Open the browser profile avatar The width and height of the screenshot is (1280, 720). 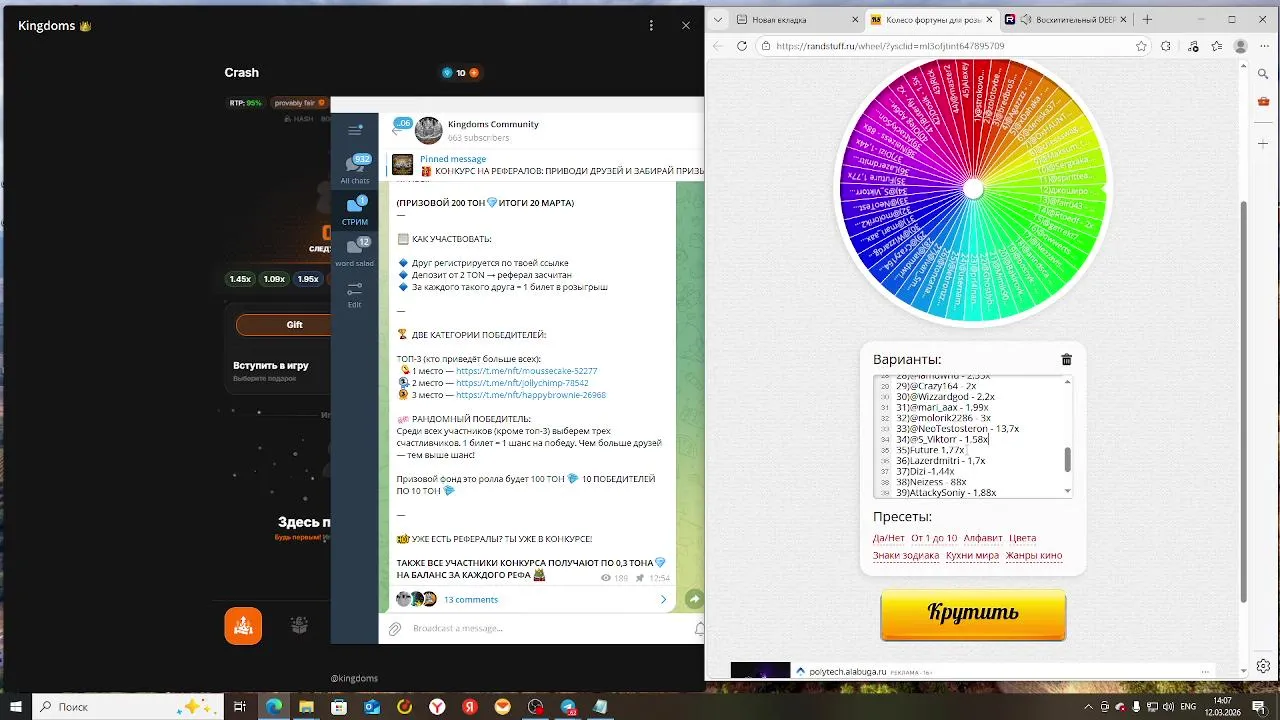pos(1241,46)
